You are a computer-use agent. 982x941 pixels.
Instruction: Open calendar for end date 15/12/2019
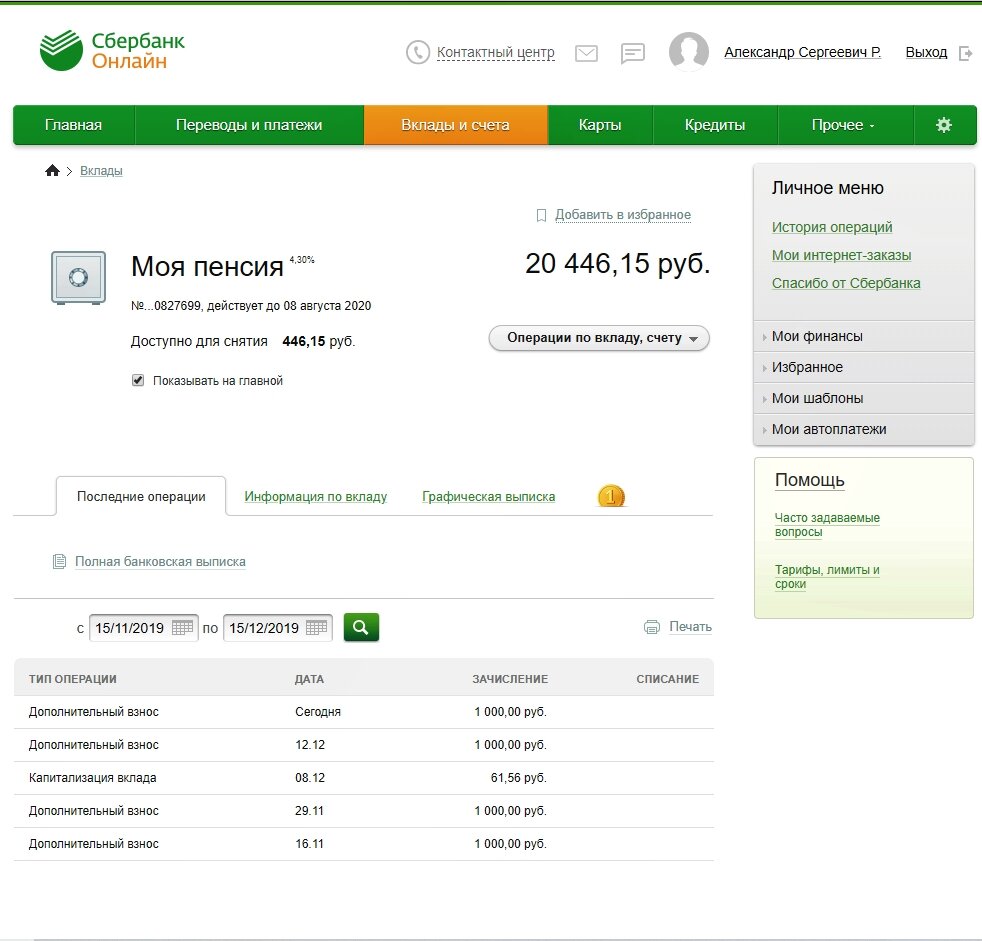tap(316, 627)
